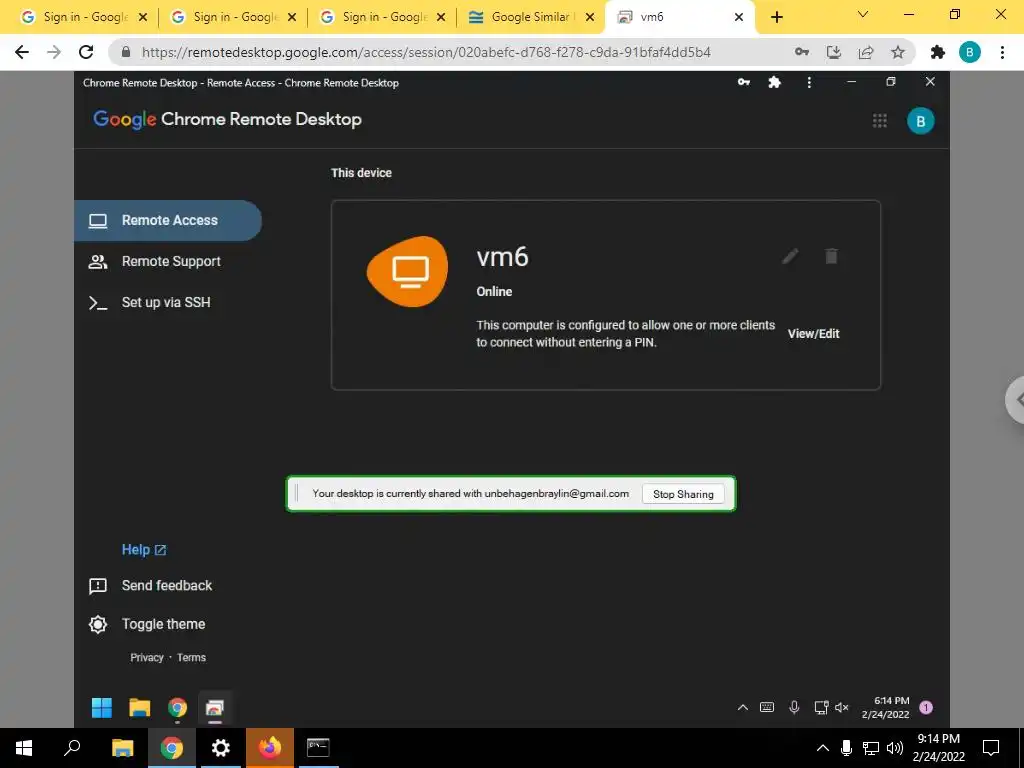Open Set up via SSH section

click(168, 302)
